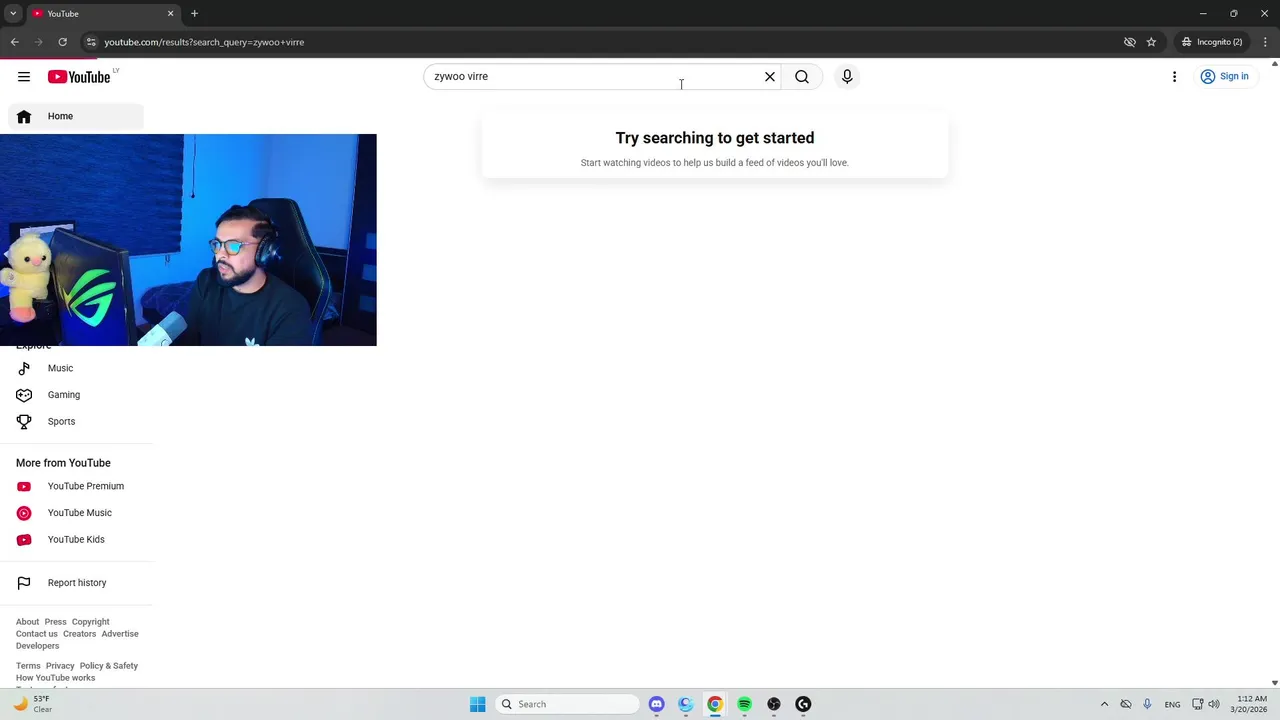Image resolution: width=1280 pixels, height=720 pixels.
Task: Open the tab search dropdown arrow
Action: coord(13,14)
